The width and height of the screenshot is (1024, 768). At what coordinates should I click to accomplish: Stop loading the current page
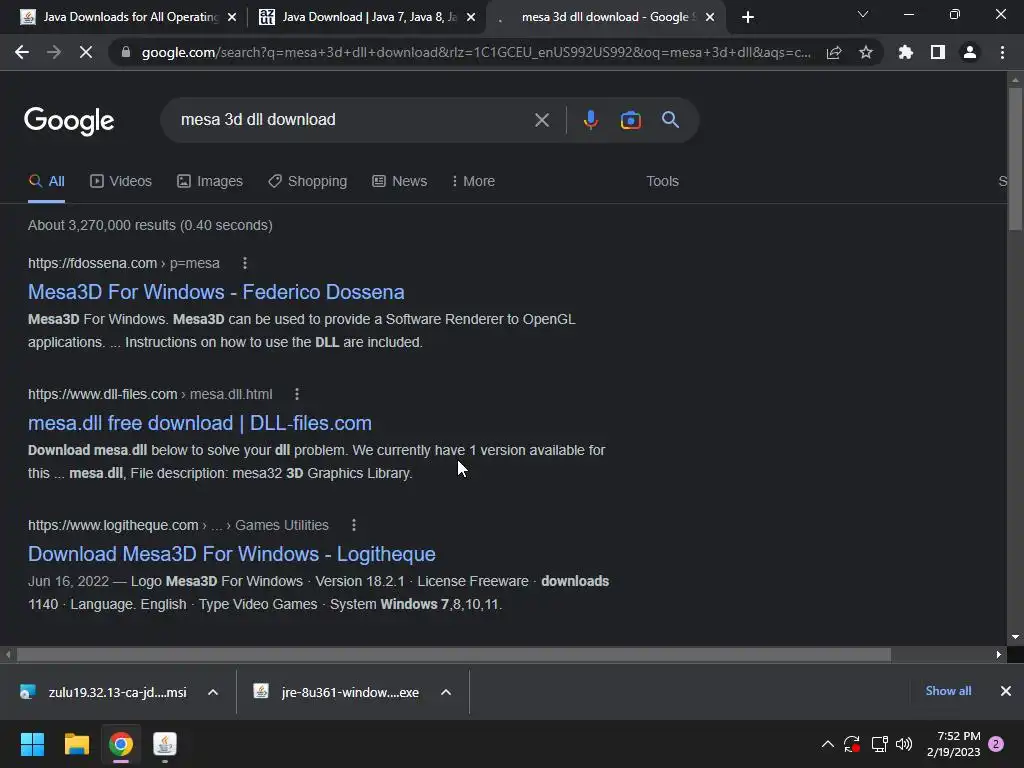coord(86,52)
